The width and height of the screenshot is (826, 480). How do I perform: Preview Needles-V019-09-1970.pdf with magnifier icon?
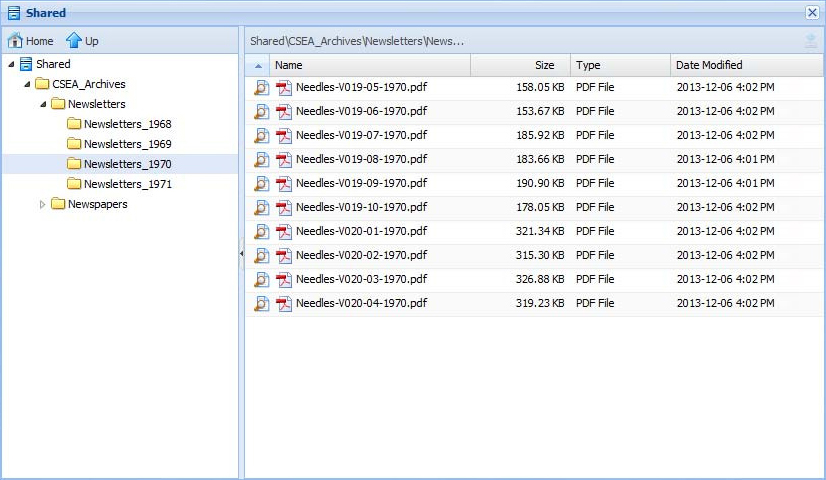coord(261,183)
